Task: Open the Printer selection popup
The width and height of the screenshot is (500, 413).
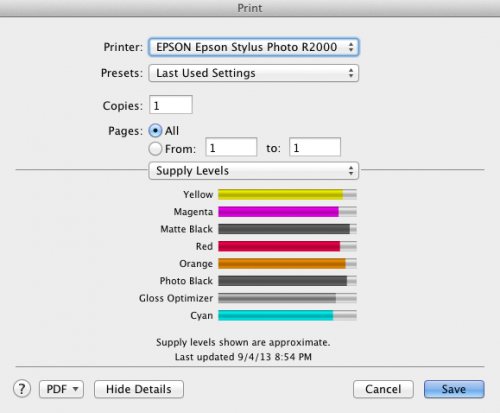Action: (x=253, y=47)
